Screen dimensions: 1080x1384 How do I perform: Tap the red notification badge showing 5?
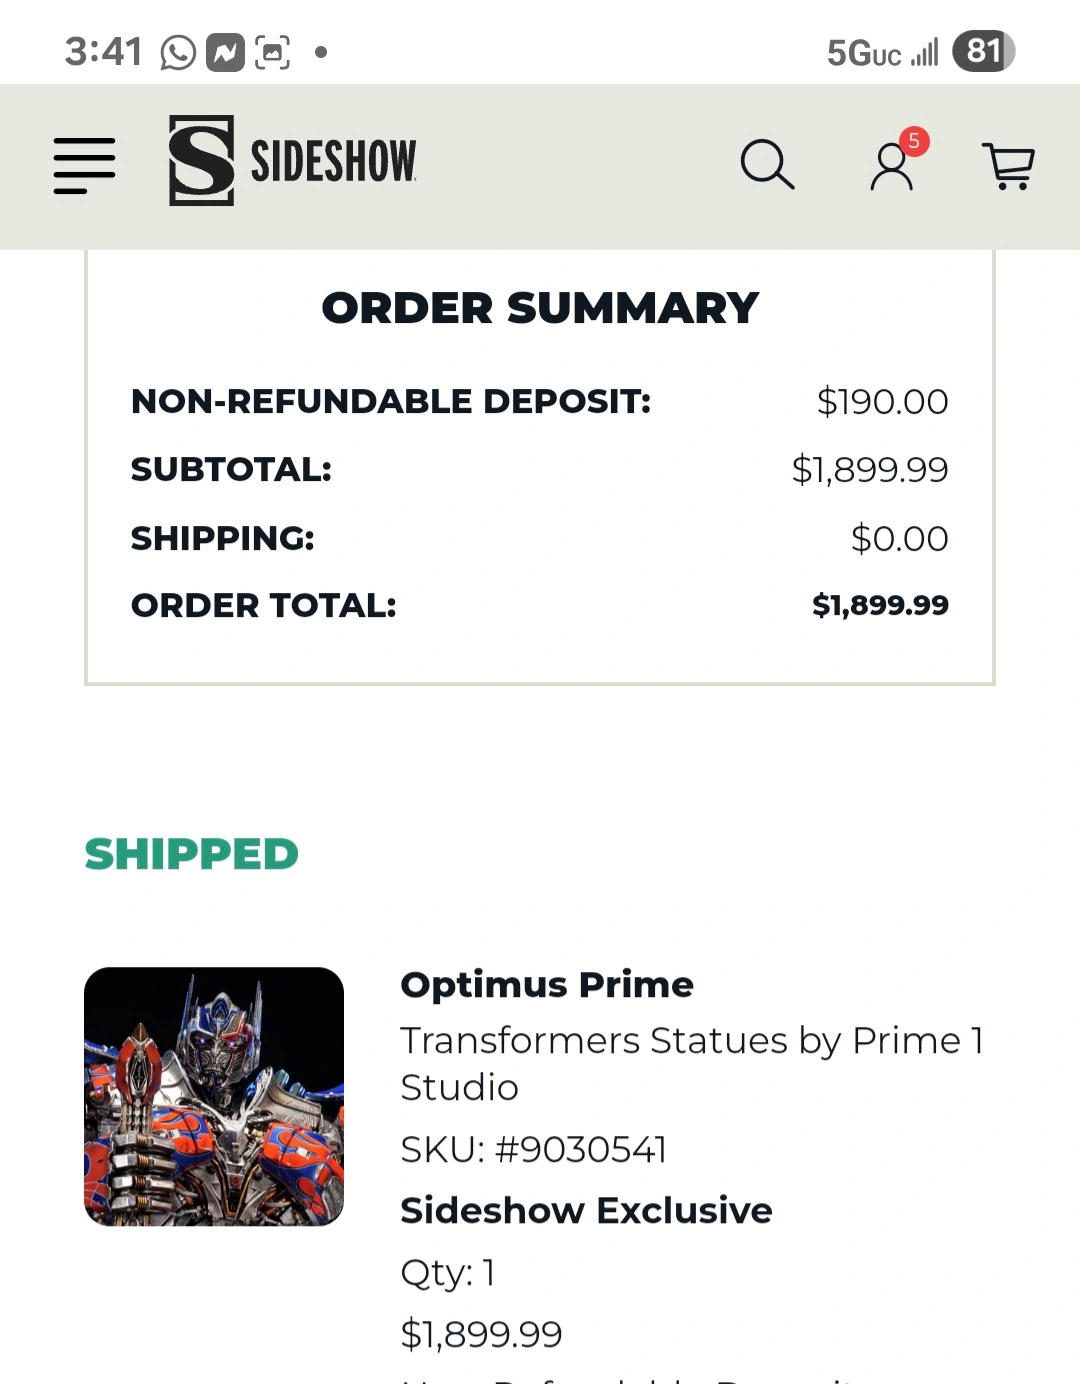pyautogui.click(x=913, y=141)
